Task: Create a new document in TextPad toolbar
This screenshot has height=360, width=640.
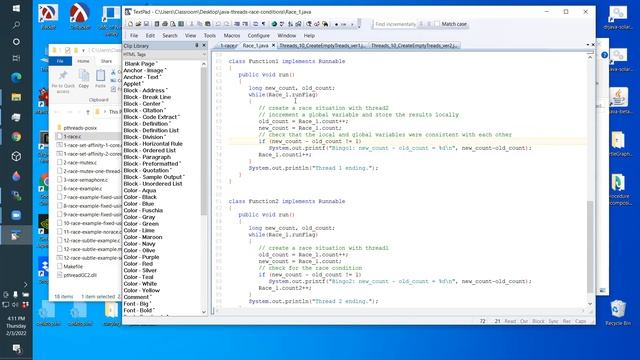Action: pos(130,24)
